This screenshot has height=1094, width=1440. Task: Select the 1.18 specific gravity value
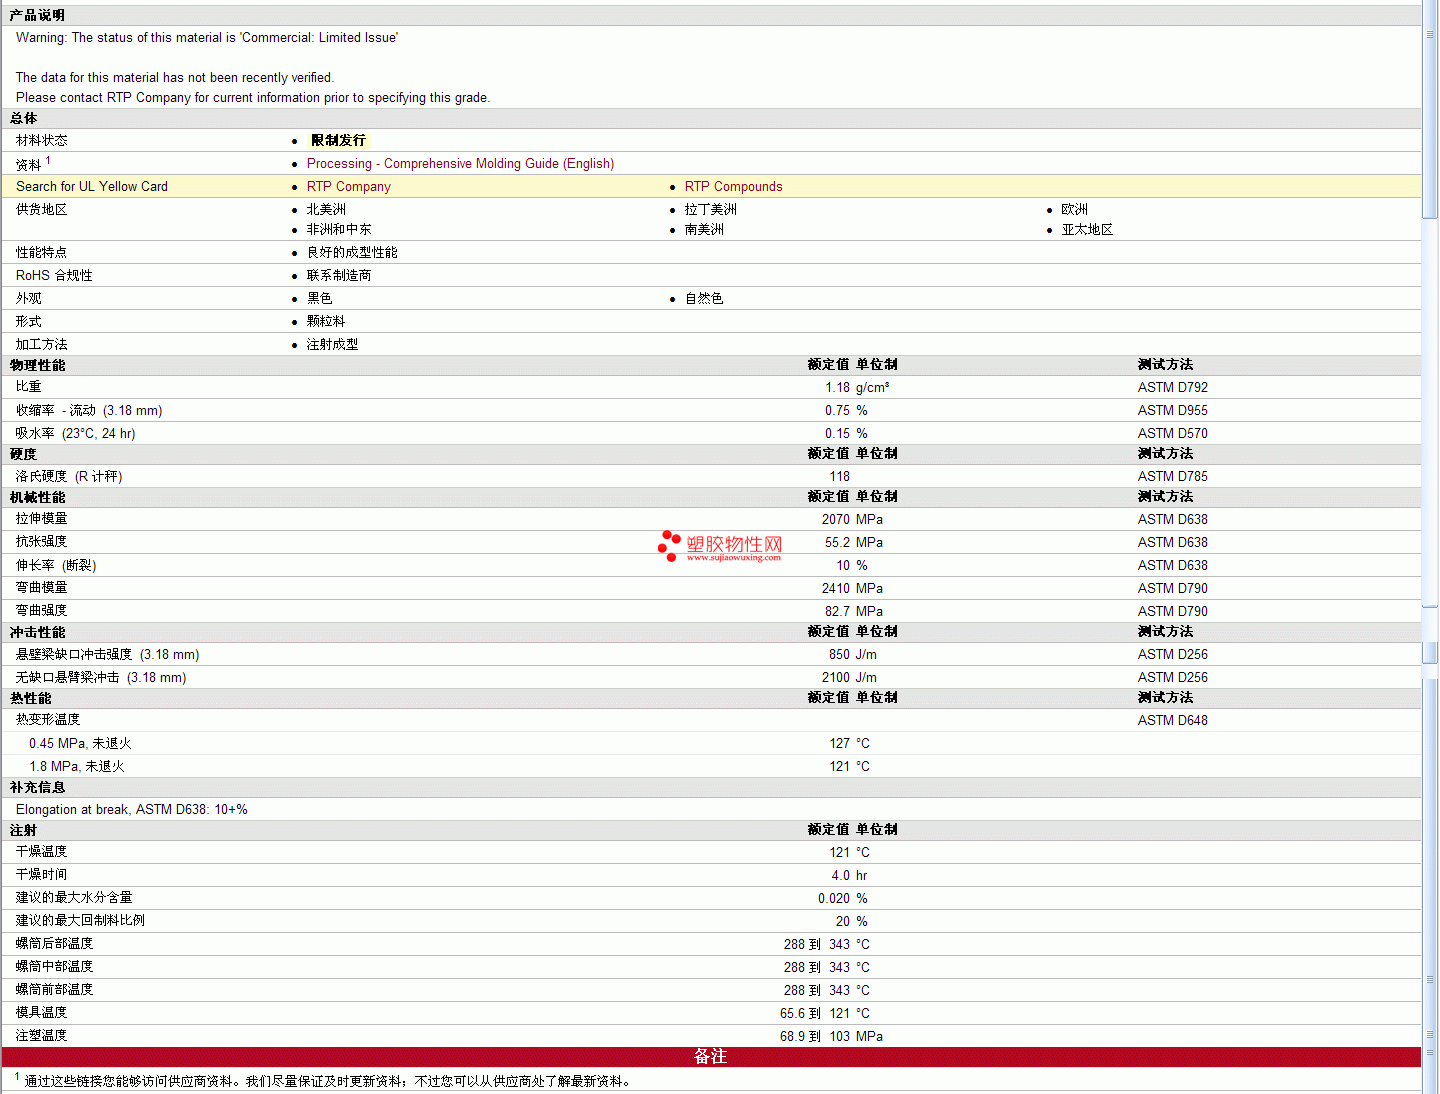(x=837, y=388)
